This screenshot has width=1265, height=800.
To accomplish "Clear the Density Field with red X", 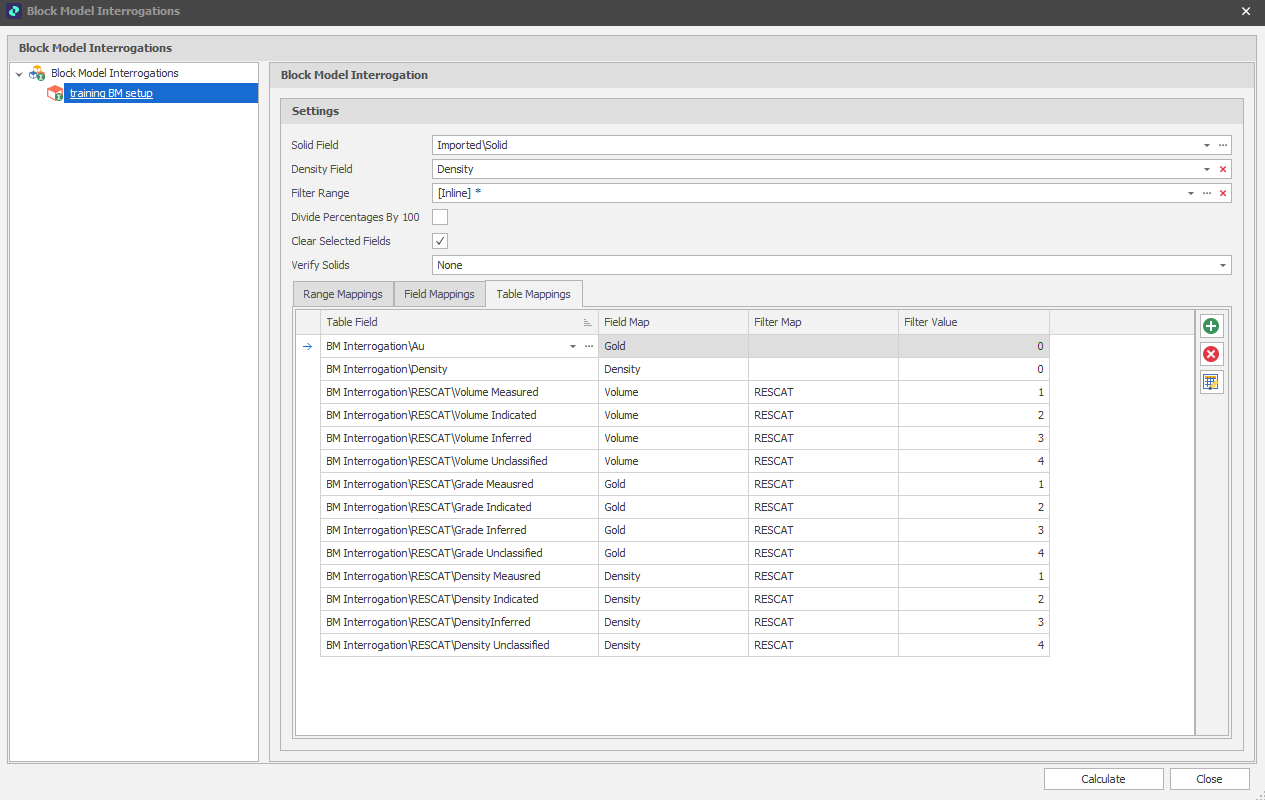I will (x=1222, y=169).
